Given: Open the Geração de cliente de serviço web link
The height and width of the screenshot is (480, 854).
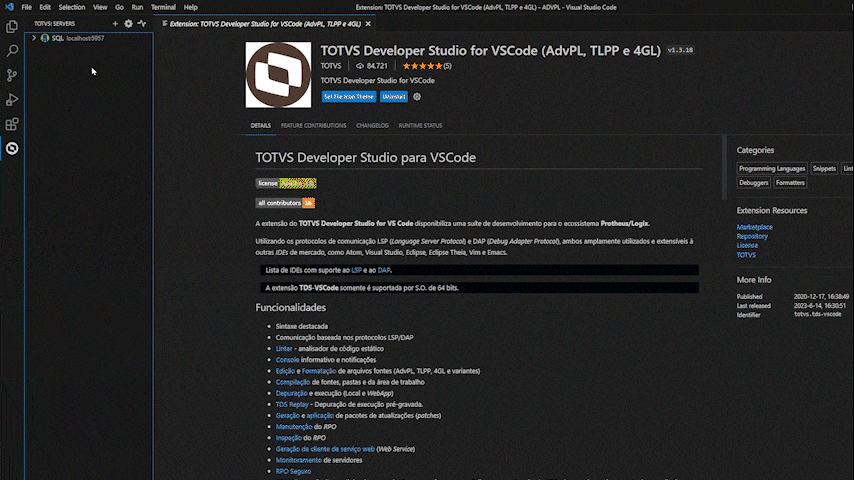Looking at the screenshot, I should point(325,449).
